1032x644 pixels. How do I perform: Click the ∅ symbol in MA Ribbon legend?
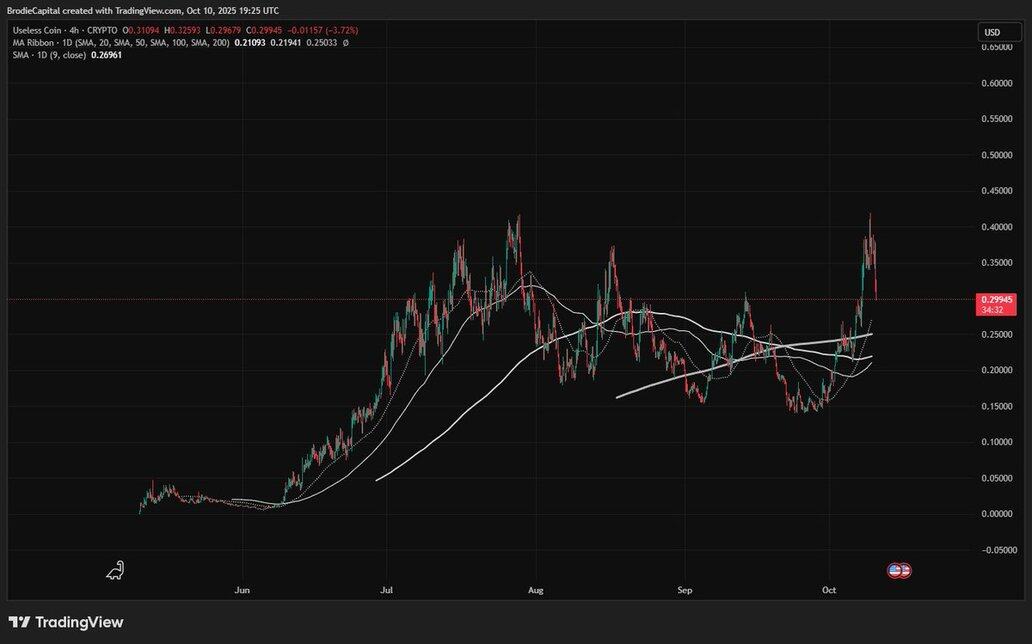tap(346, 43)
